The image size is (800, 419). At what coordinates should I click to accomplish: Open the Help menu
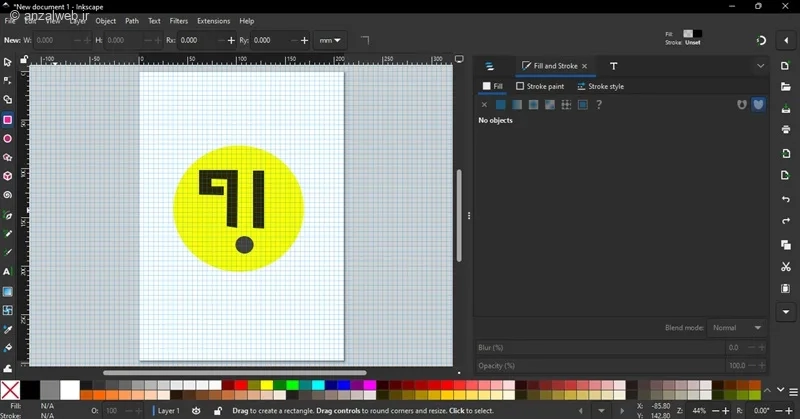coord(246,21)
